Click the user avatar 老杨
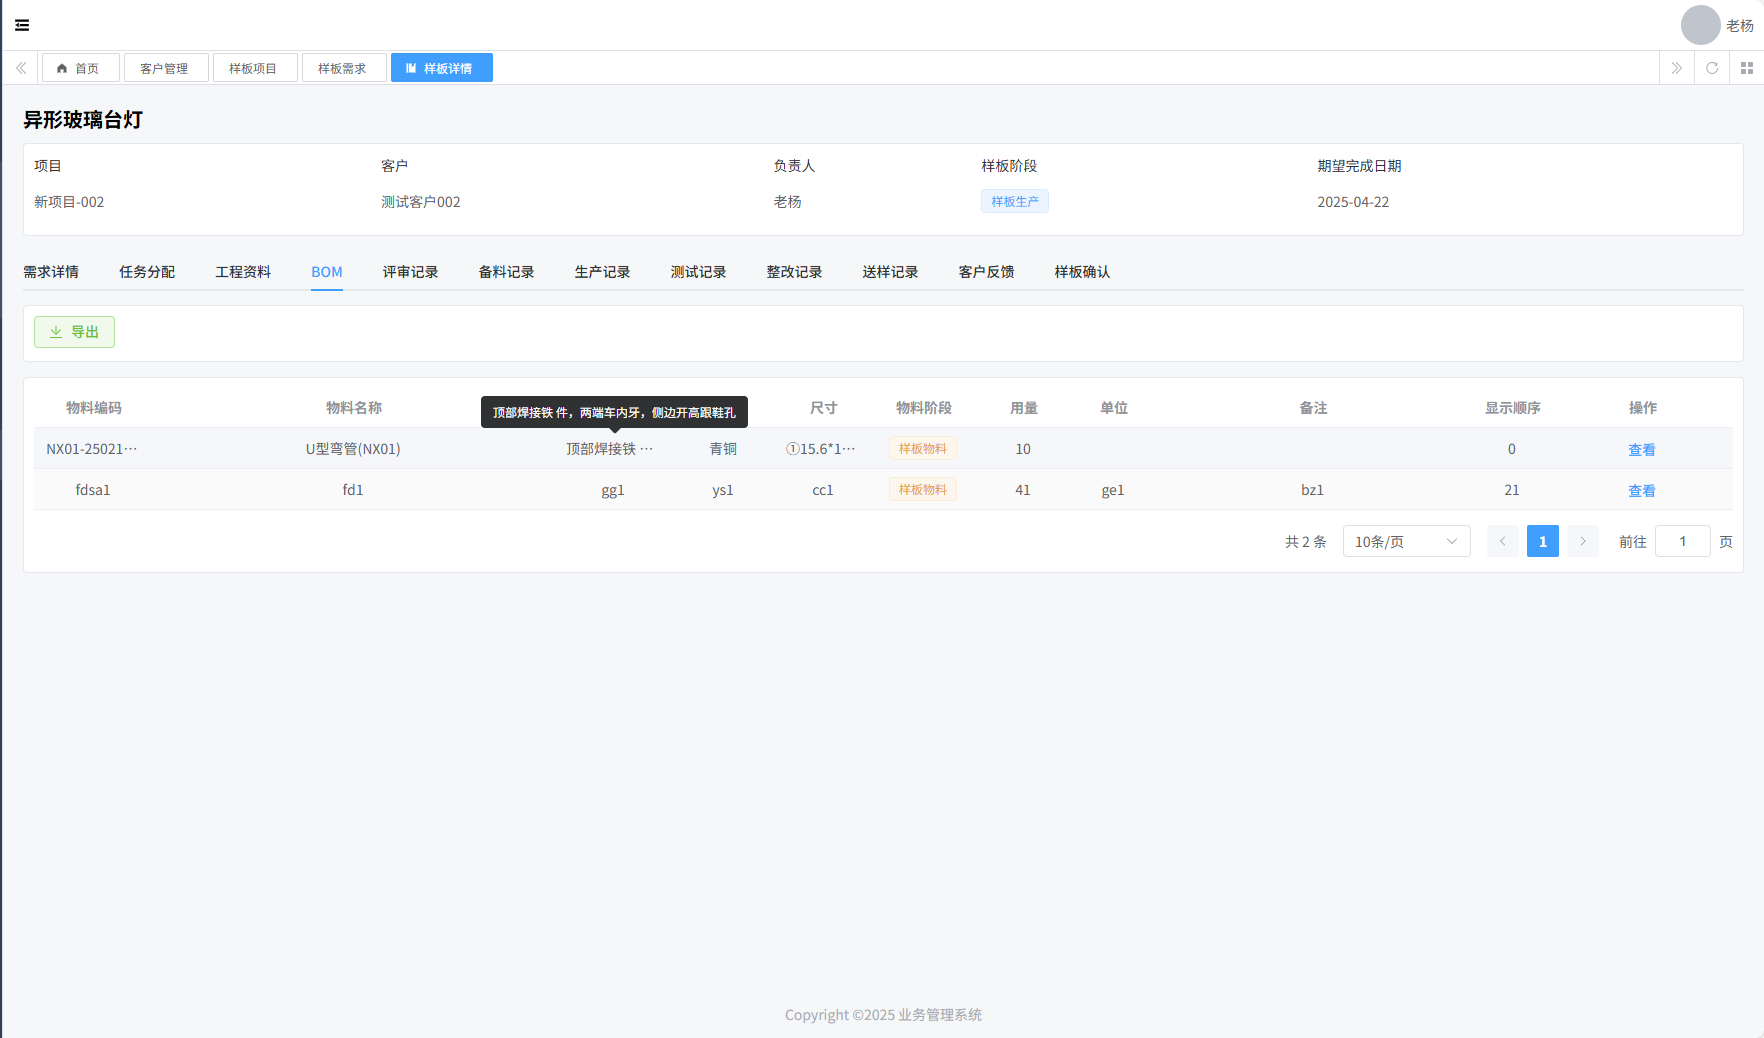Image resolution: width=1764 pixels, height=1038 pixels. tap(1700, 25)
